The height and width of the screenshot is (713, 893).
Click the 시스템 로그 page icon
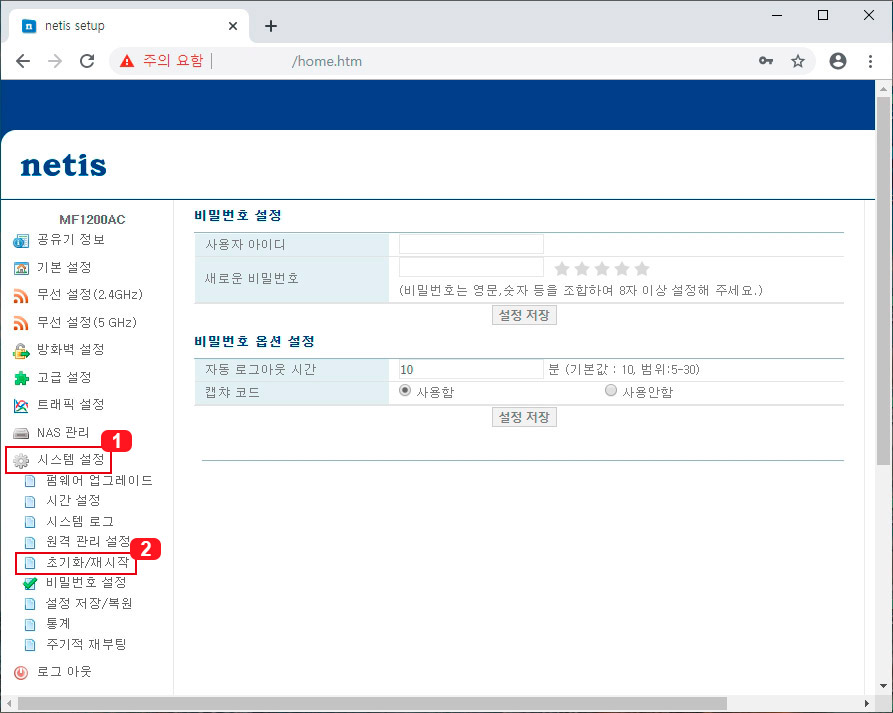pyautogui.click(x=30, y=522)
